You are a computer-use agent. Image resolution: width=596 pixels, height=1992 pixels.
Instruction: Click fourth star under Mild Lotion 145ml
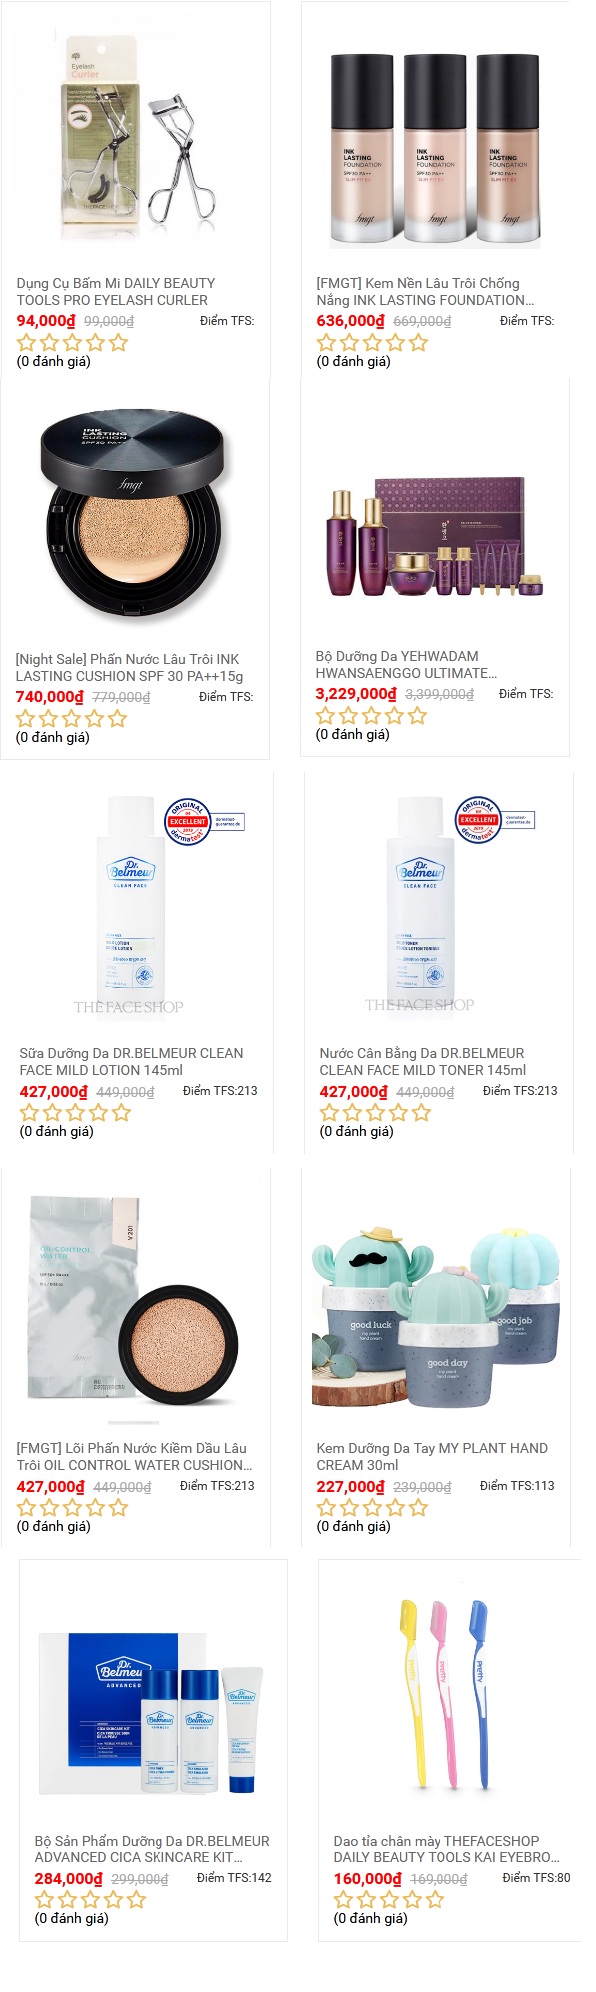99,1112
